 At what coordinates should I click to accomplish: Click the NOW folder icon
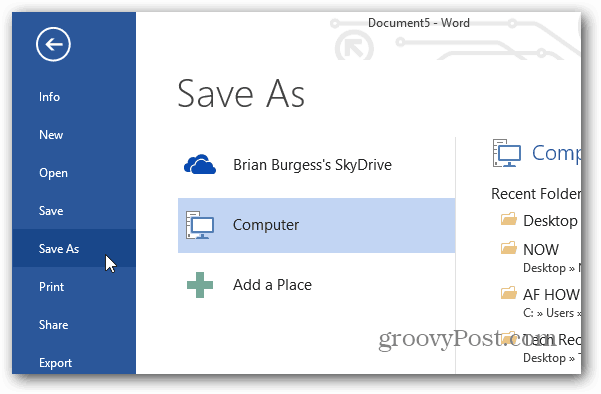point(509,248)
